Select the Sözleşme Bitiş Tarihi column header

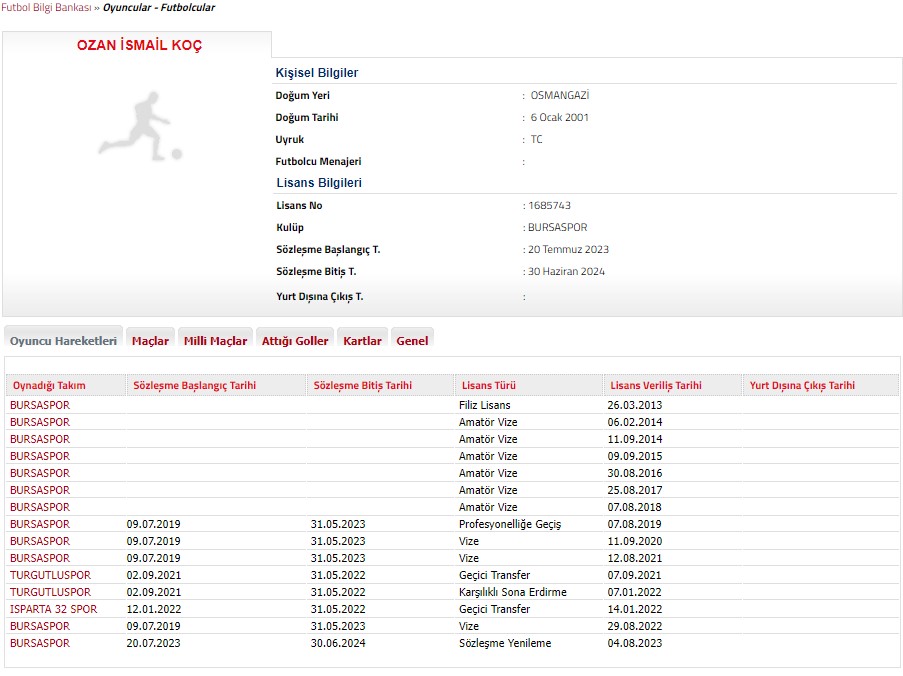click(362, 386)
